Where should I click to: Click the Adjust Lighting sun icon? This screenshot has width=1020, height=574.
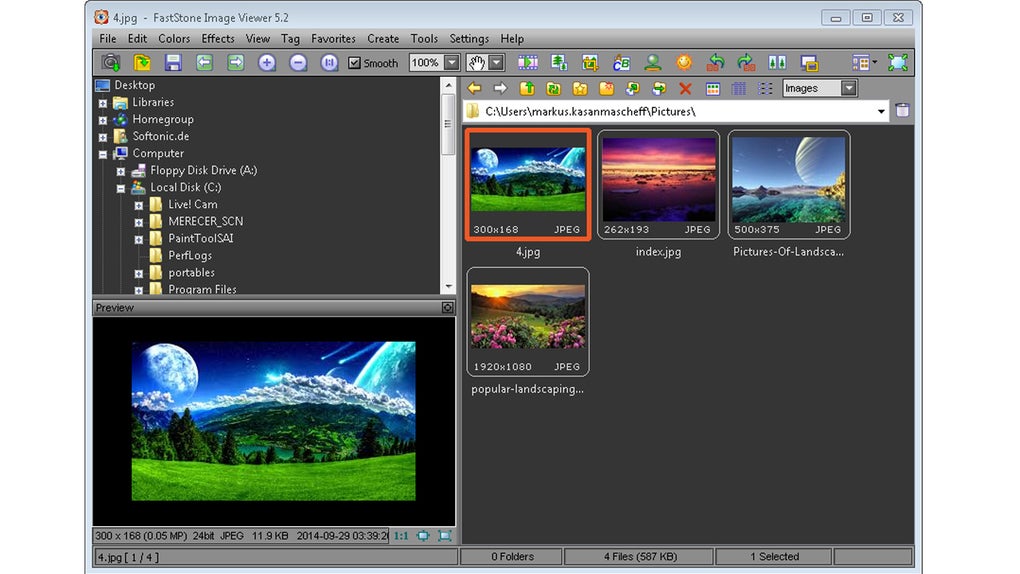tap(684, 62)
